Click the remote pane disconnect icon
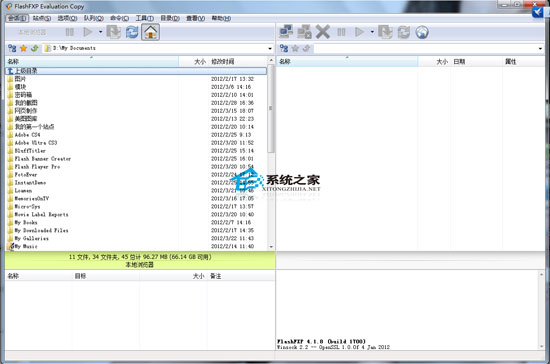Viewport: 550px width, 364px height. pos(304,32)
